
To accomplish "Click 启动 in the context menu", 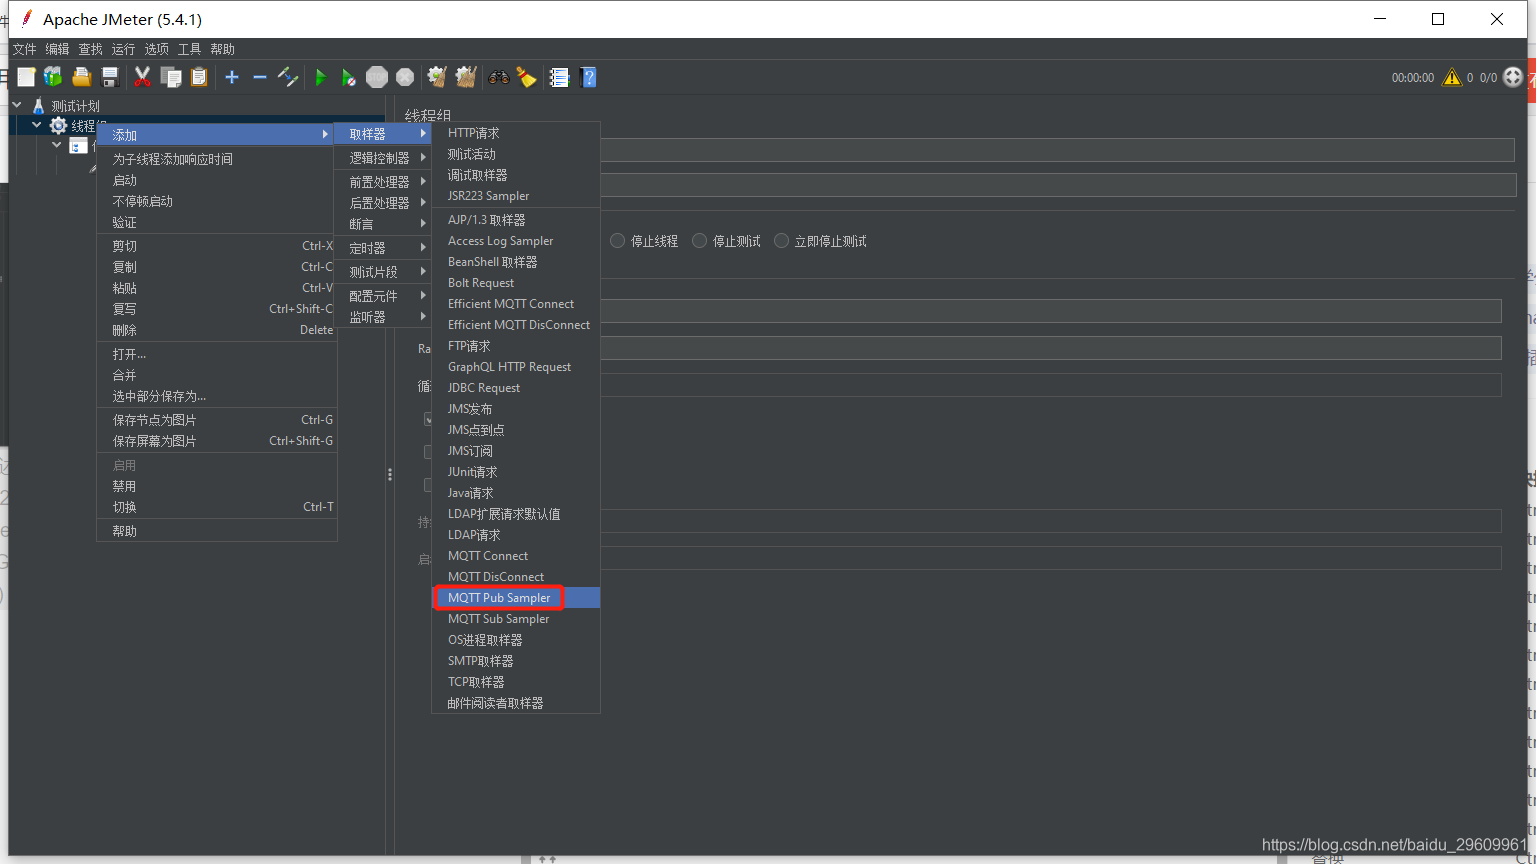I will pyautogui.click(x=124, y=179).
